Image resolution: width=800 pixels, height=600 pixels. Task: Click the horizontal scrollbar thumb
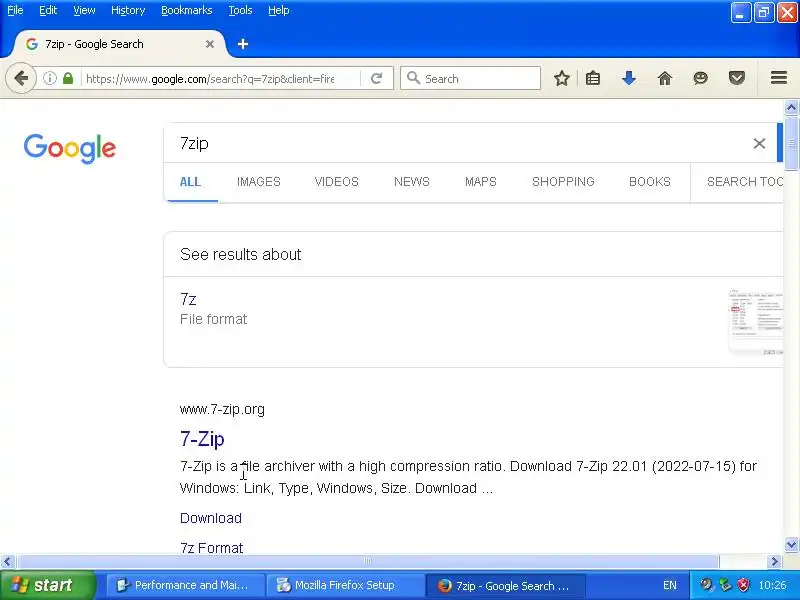tap(367, 562)
